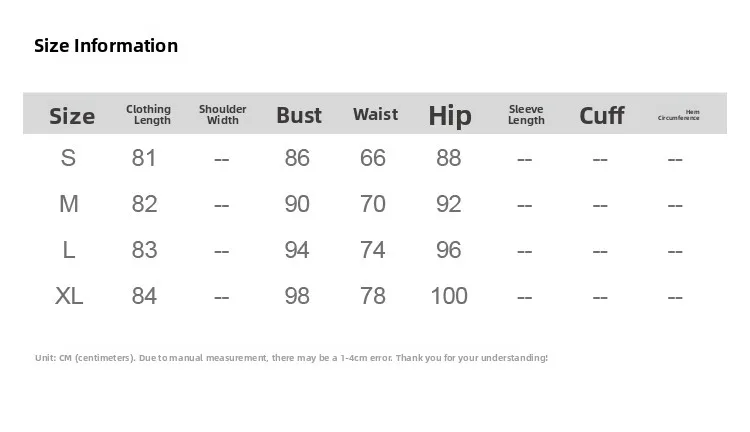This screenshot has height=432, width=750.
Task: Click the Shoulder Width column header
Action: (222, 115)
